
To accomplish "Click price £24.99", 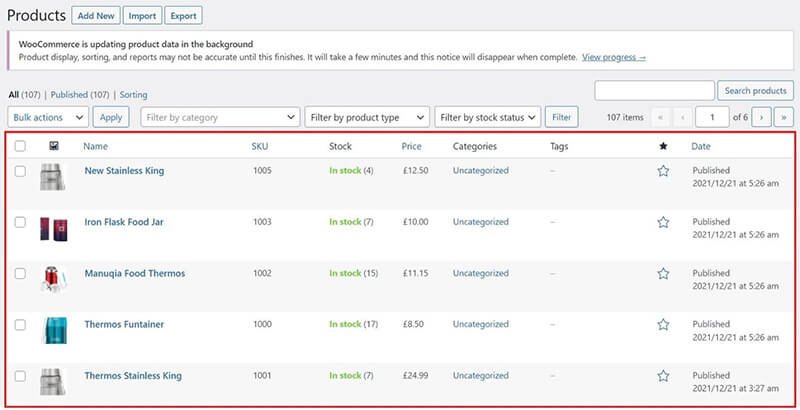I will [x=415, y=376].
